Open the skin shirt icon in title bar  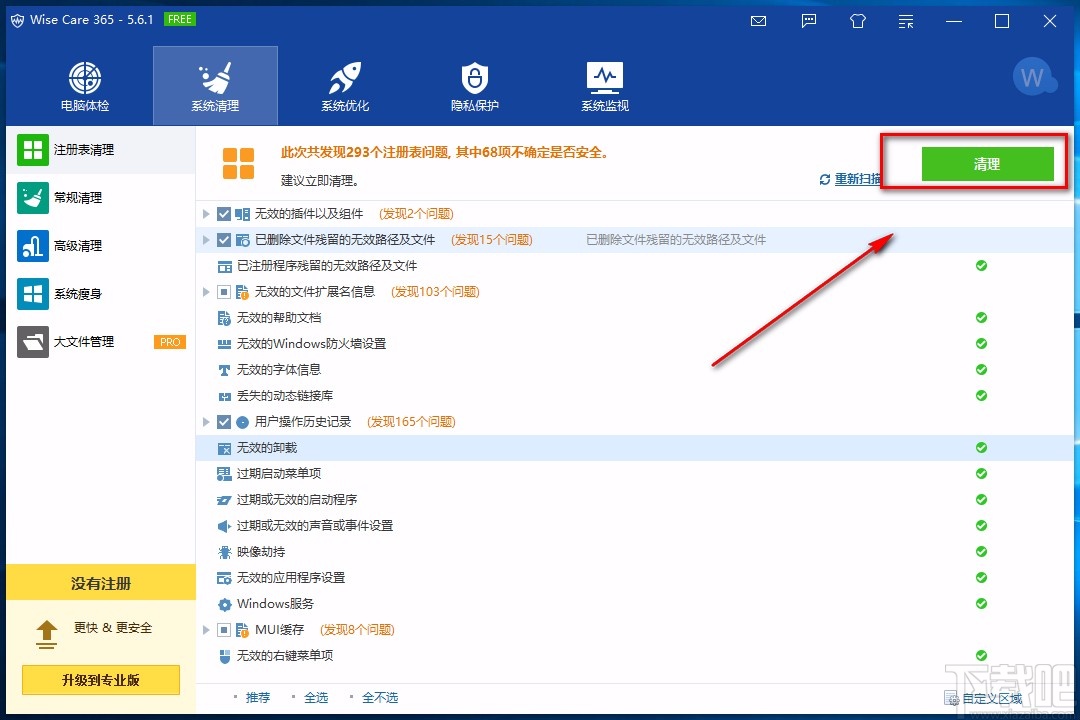(x=858, y=21)
